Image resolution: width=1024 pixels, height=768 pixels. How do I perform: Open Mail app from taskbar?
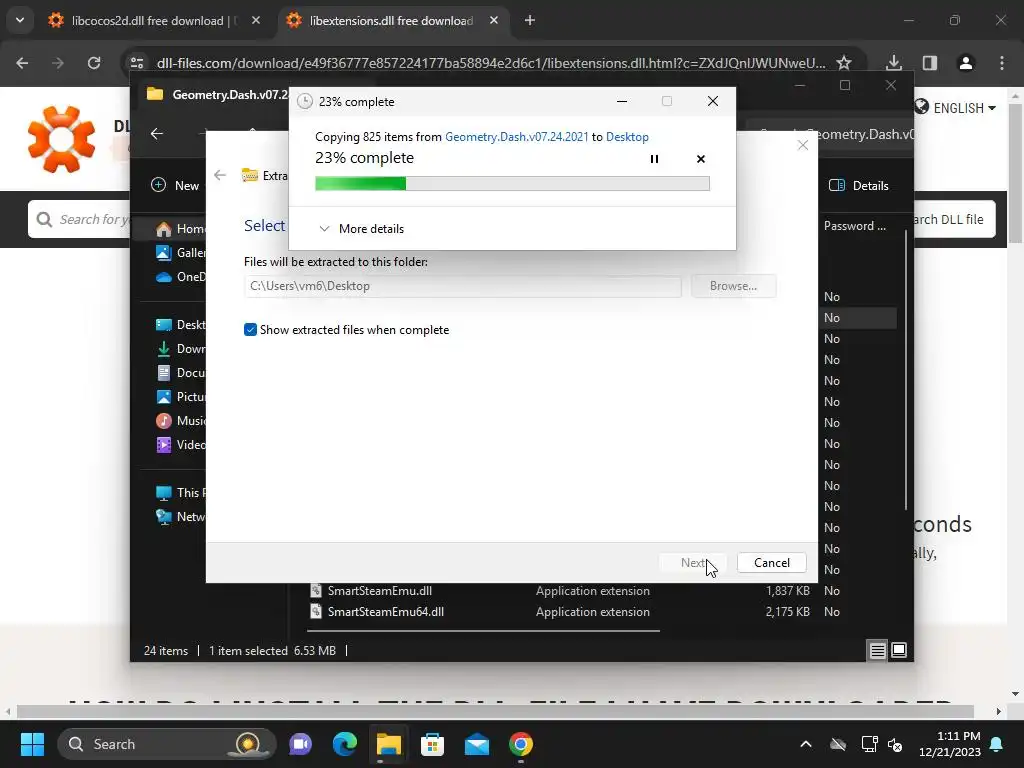pos(477,744)
